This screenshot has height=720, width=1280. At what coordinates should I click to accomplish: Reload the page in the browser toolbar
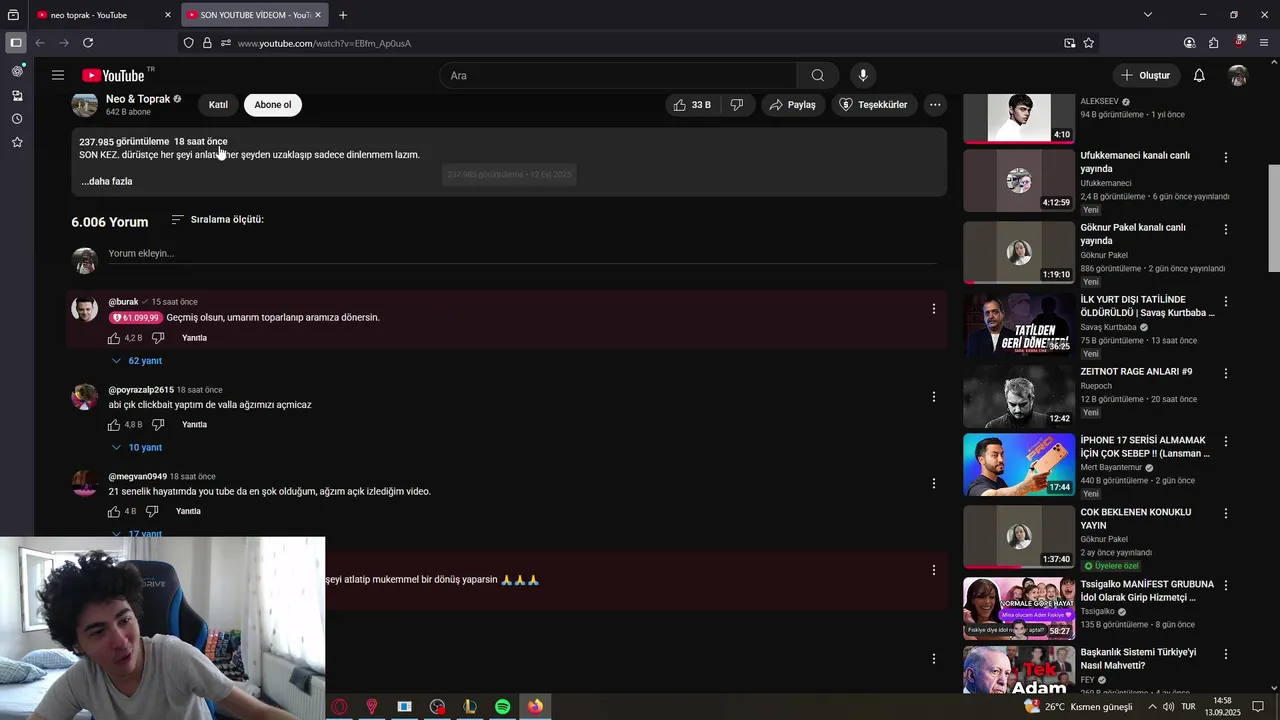pos(88,43)
